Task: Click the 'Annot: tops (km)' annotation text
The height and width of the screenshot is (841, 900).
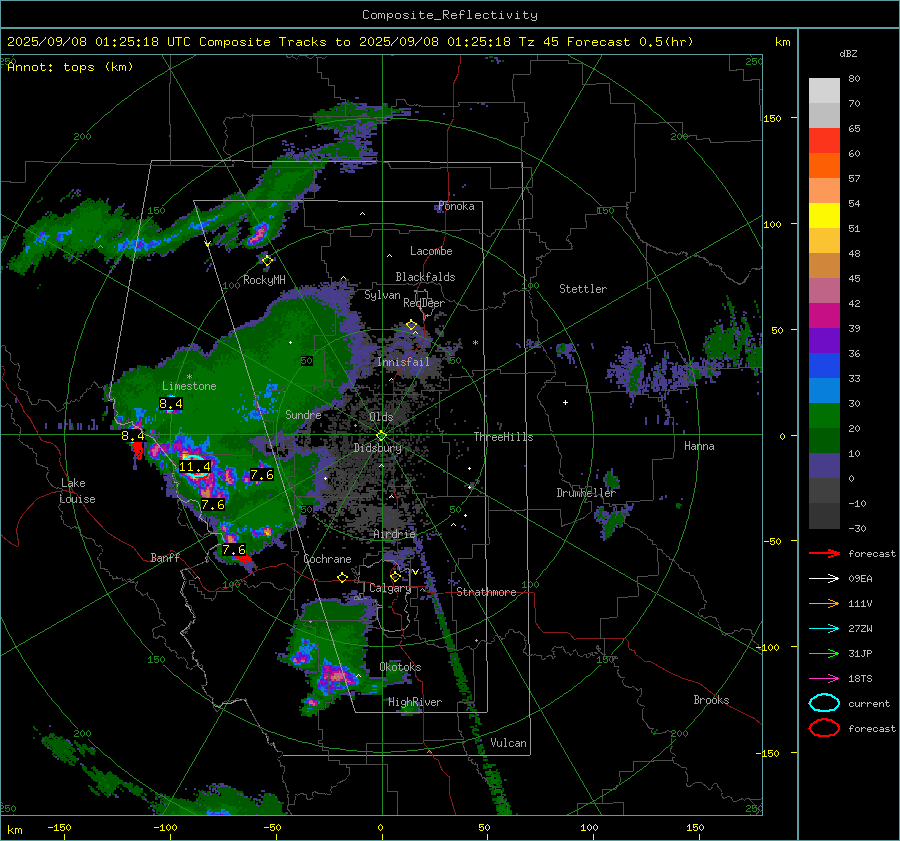Action: click(x=70, y=67)
